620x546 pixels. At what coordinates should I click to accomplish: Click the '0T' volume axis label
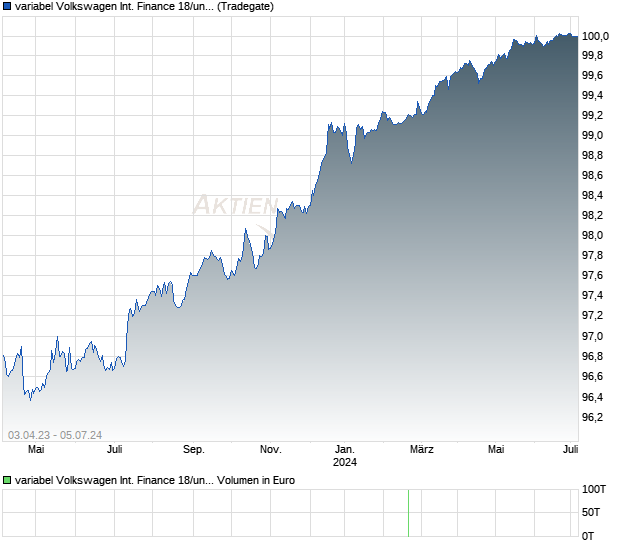[x=588, y=537]
